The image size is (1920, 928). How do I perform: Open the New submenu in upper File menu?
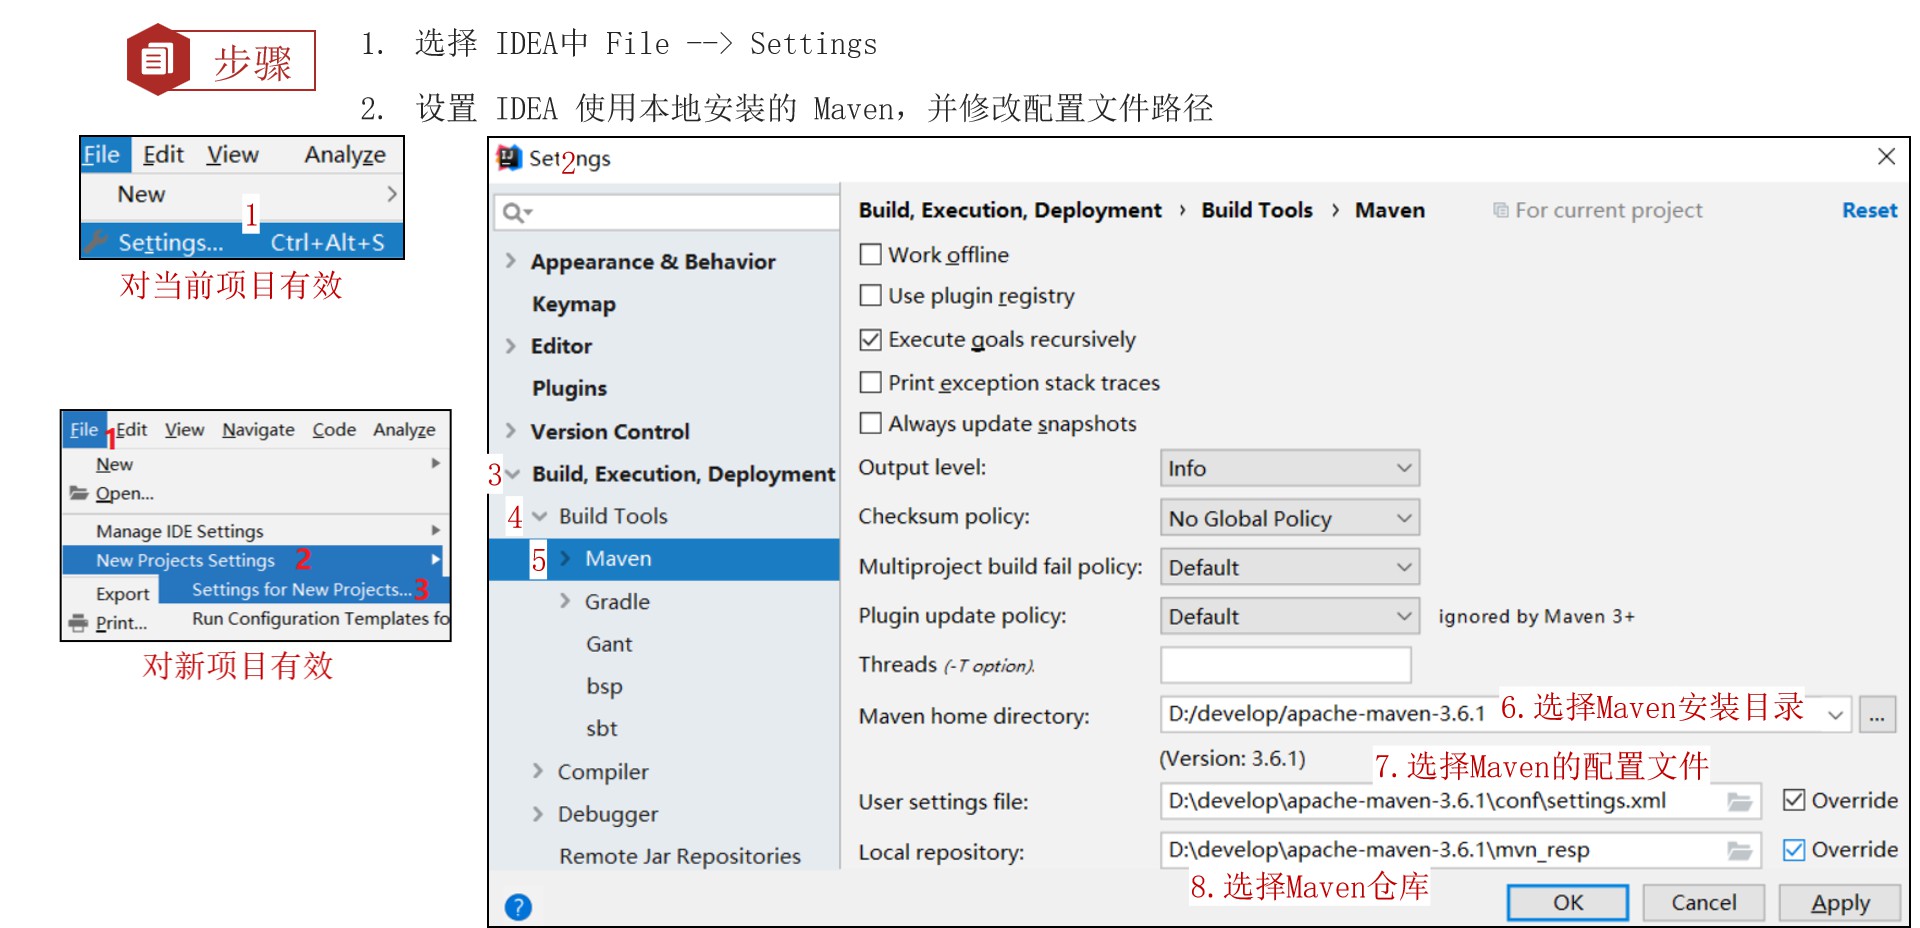[242, 194]
